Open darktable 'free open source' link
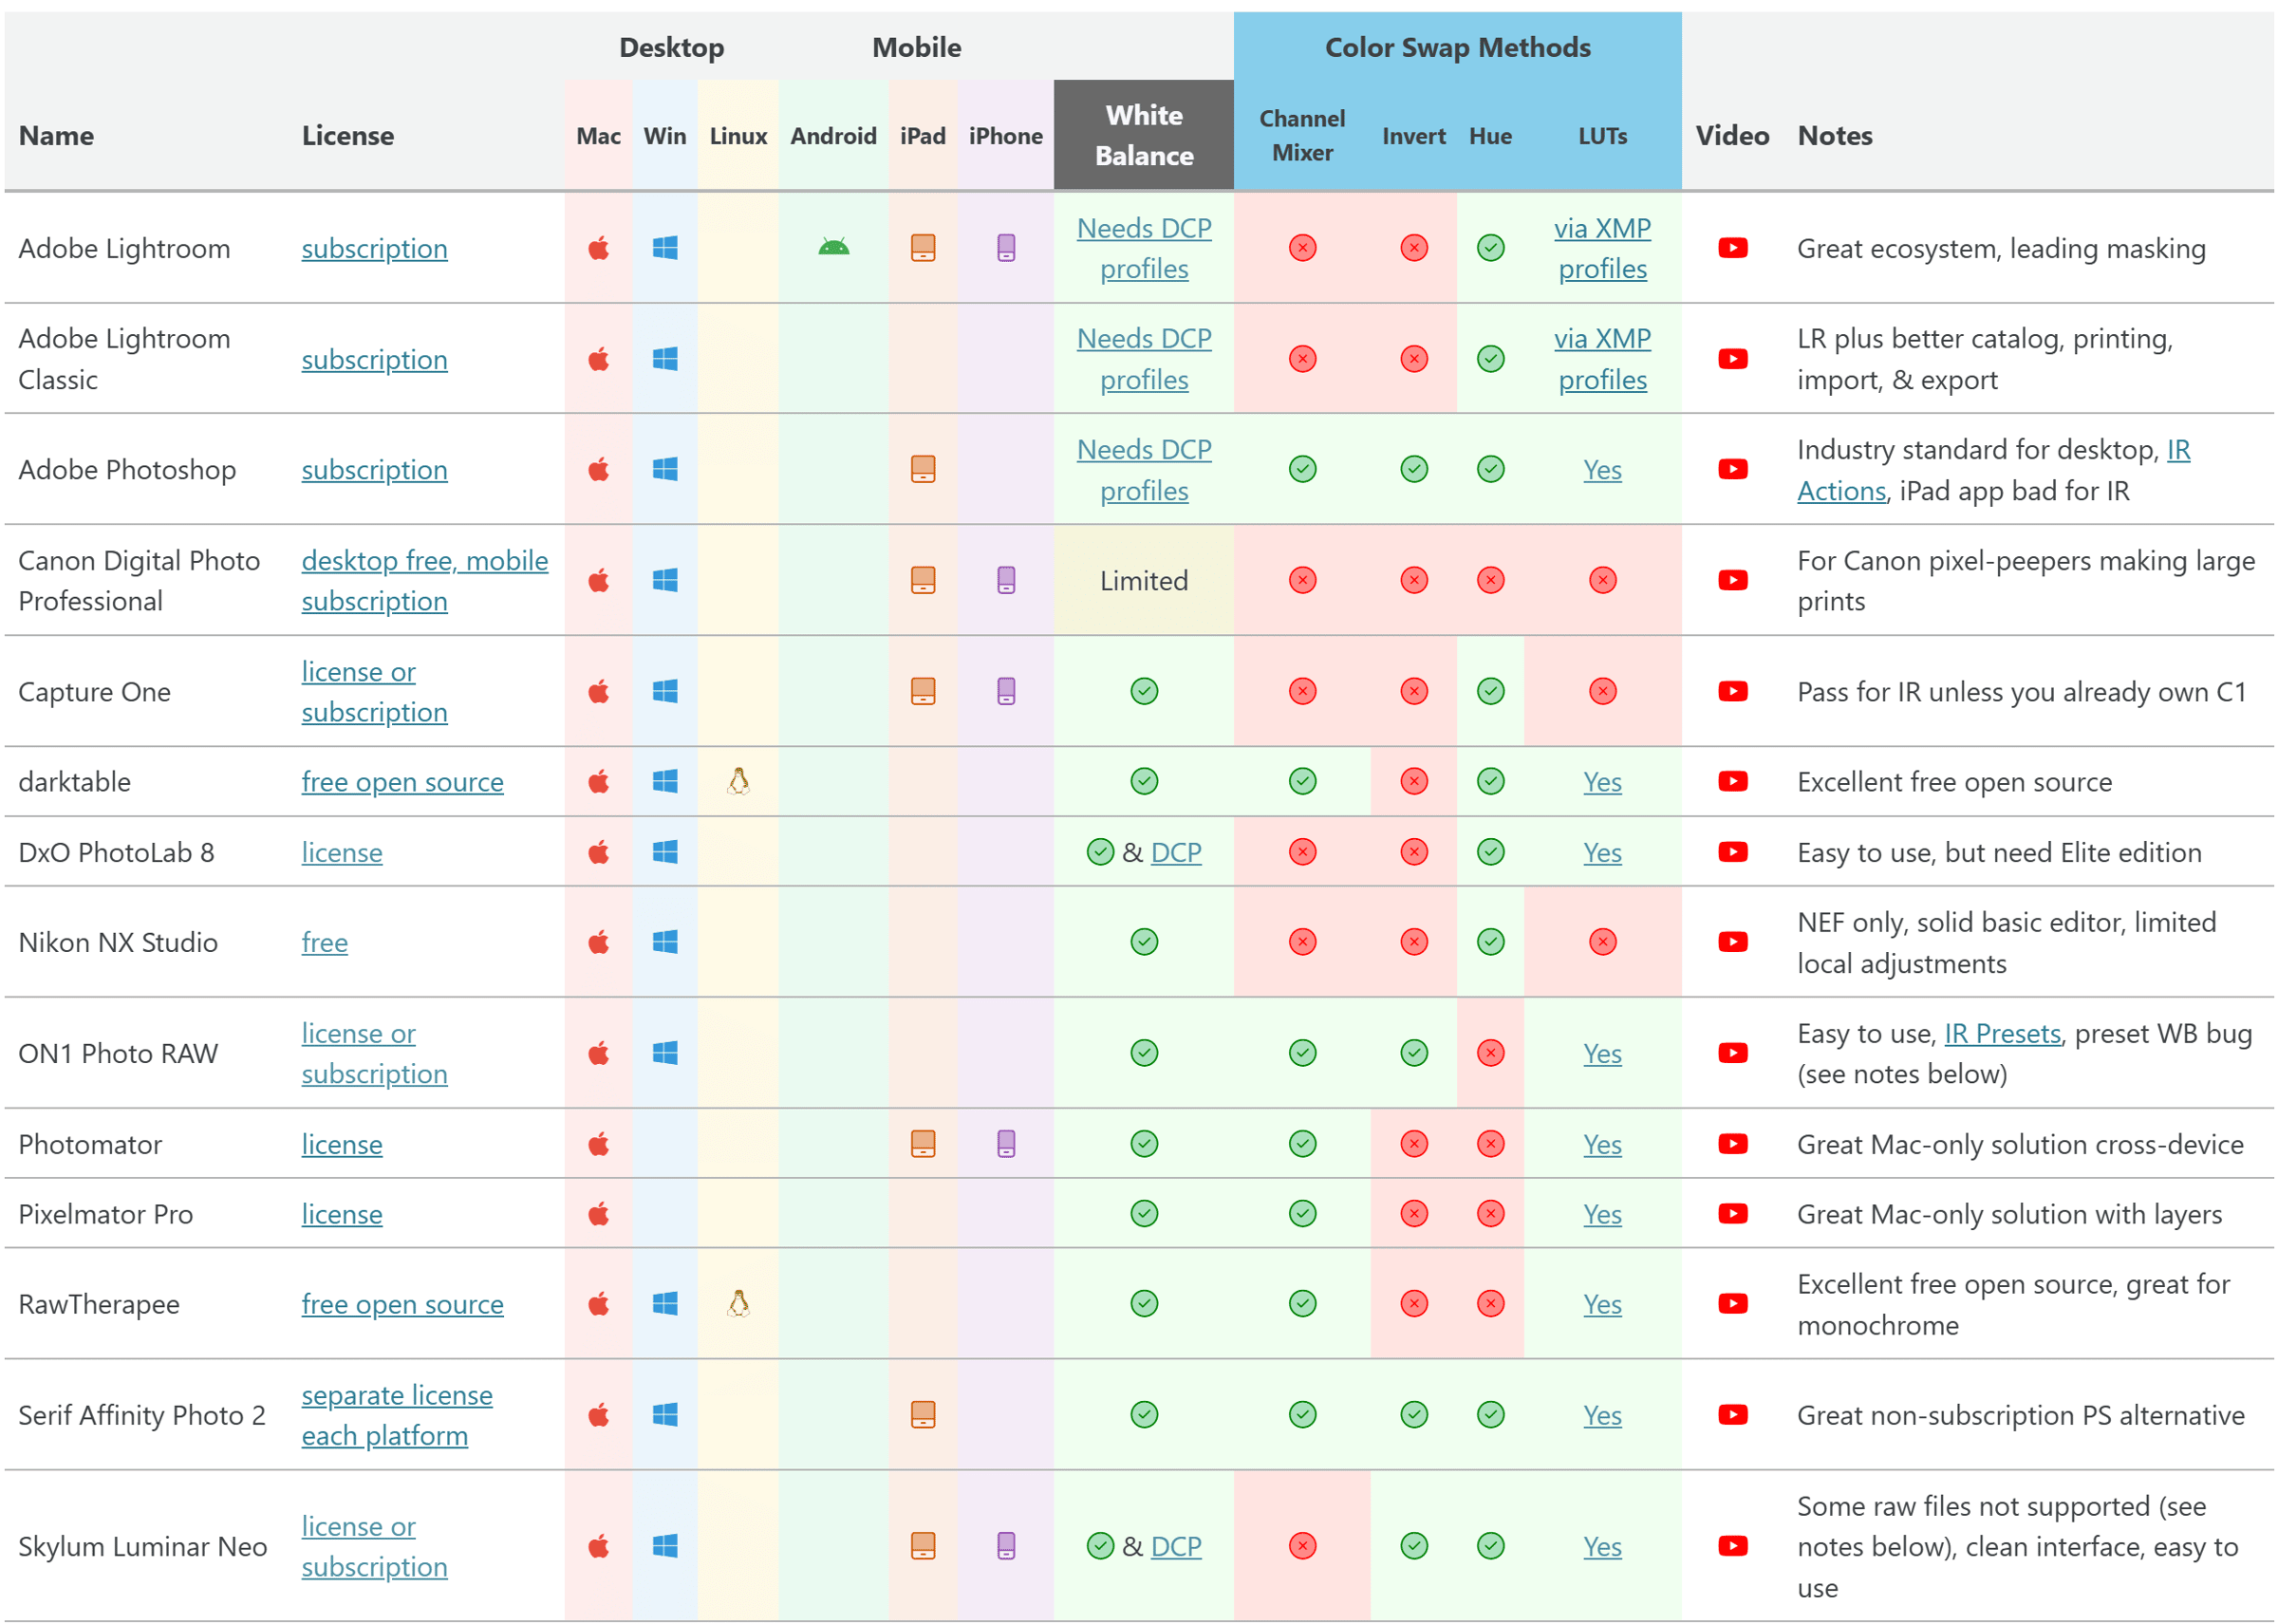Image resolution: width=2278 pixels, height=1624 pixels. (402, 782)
